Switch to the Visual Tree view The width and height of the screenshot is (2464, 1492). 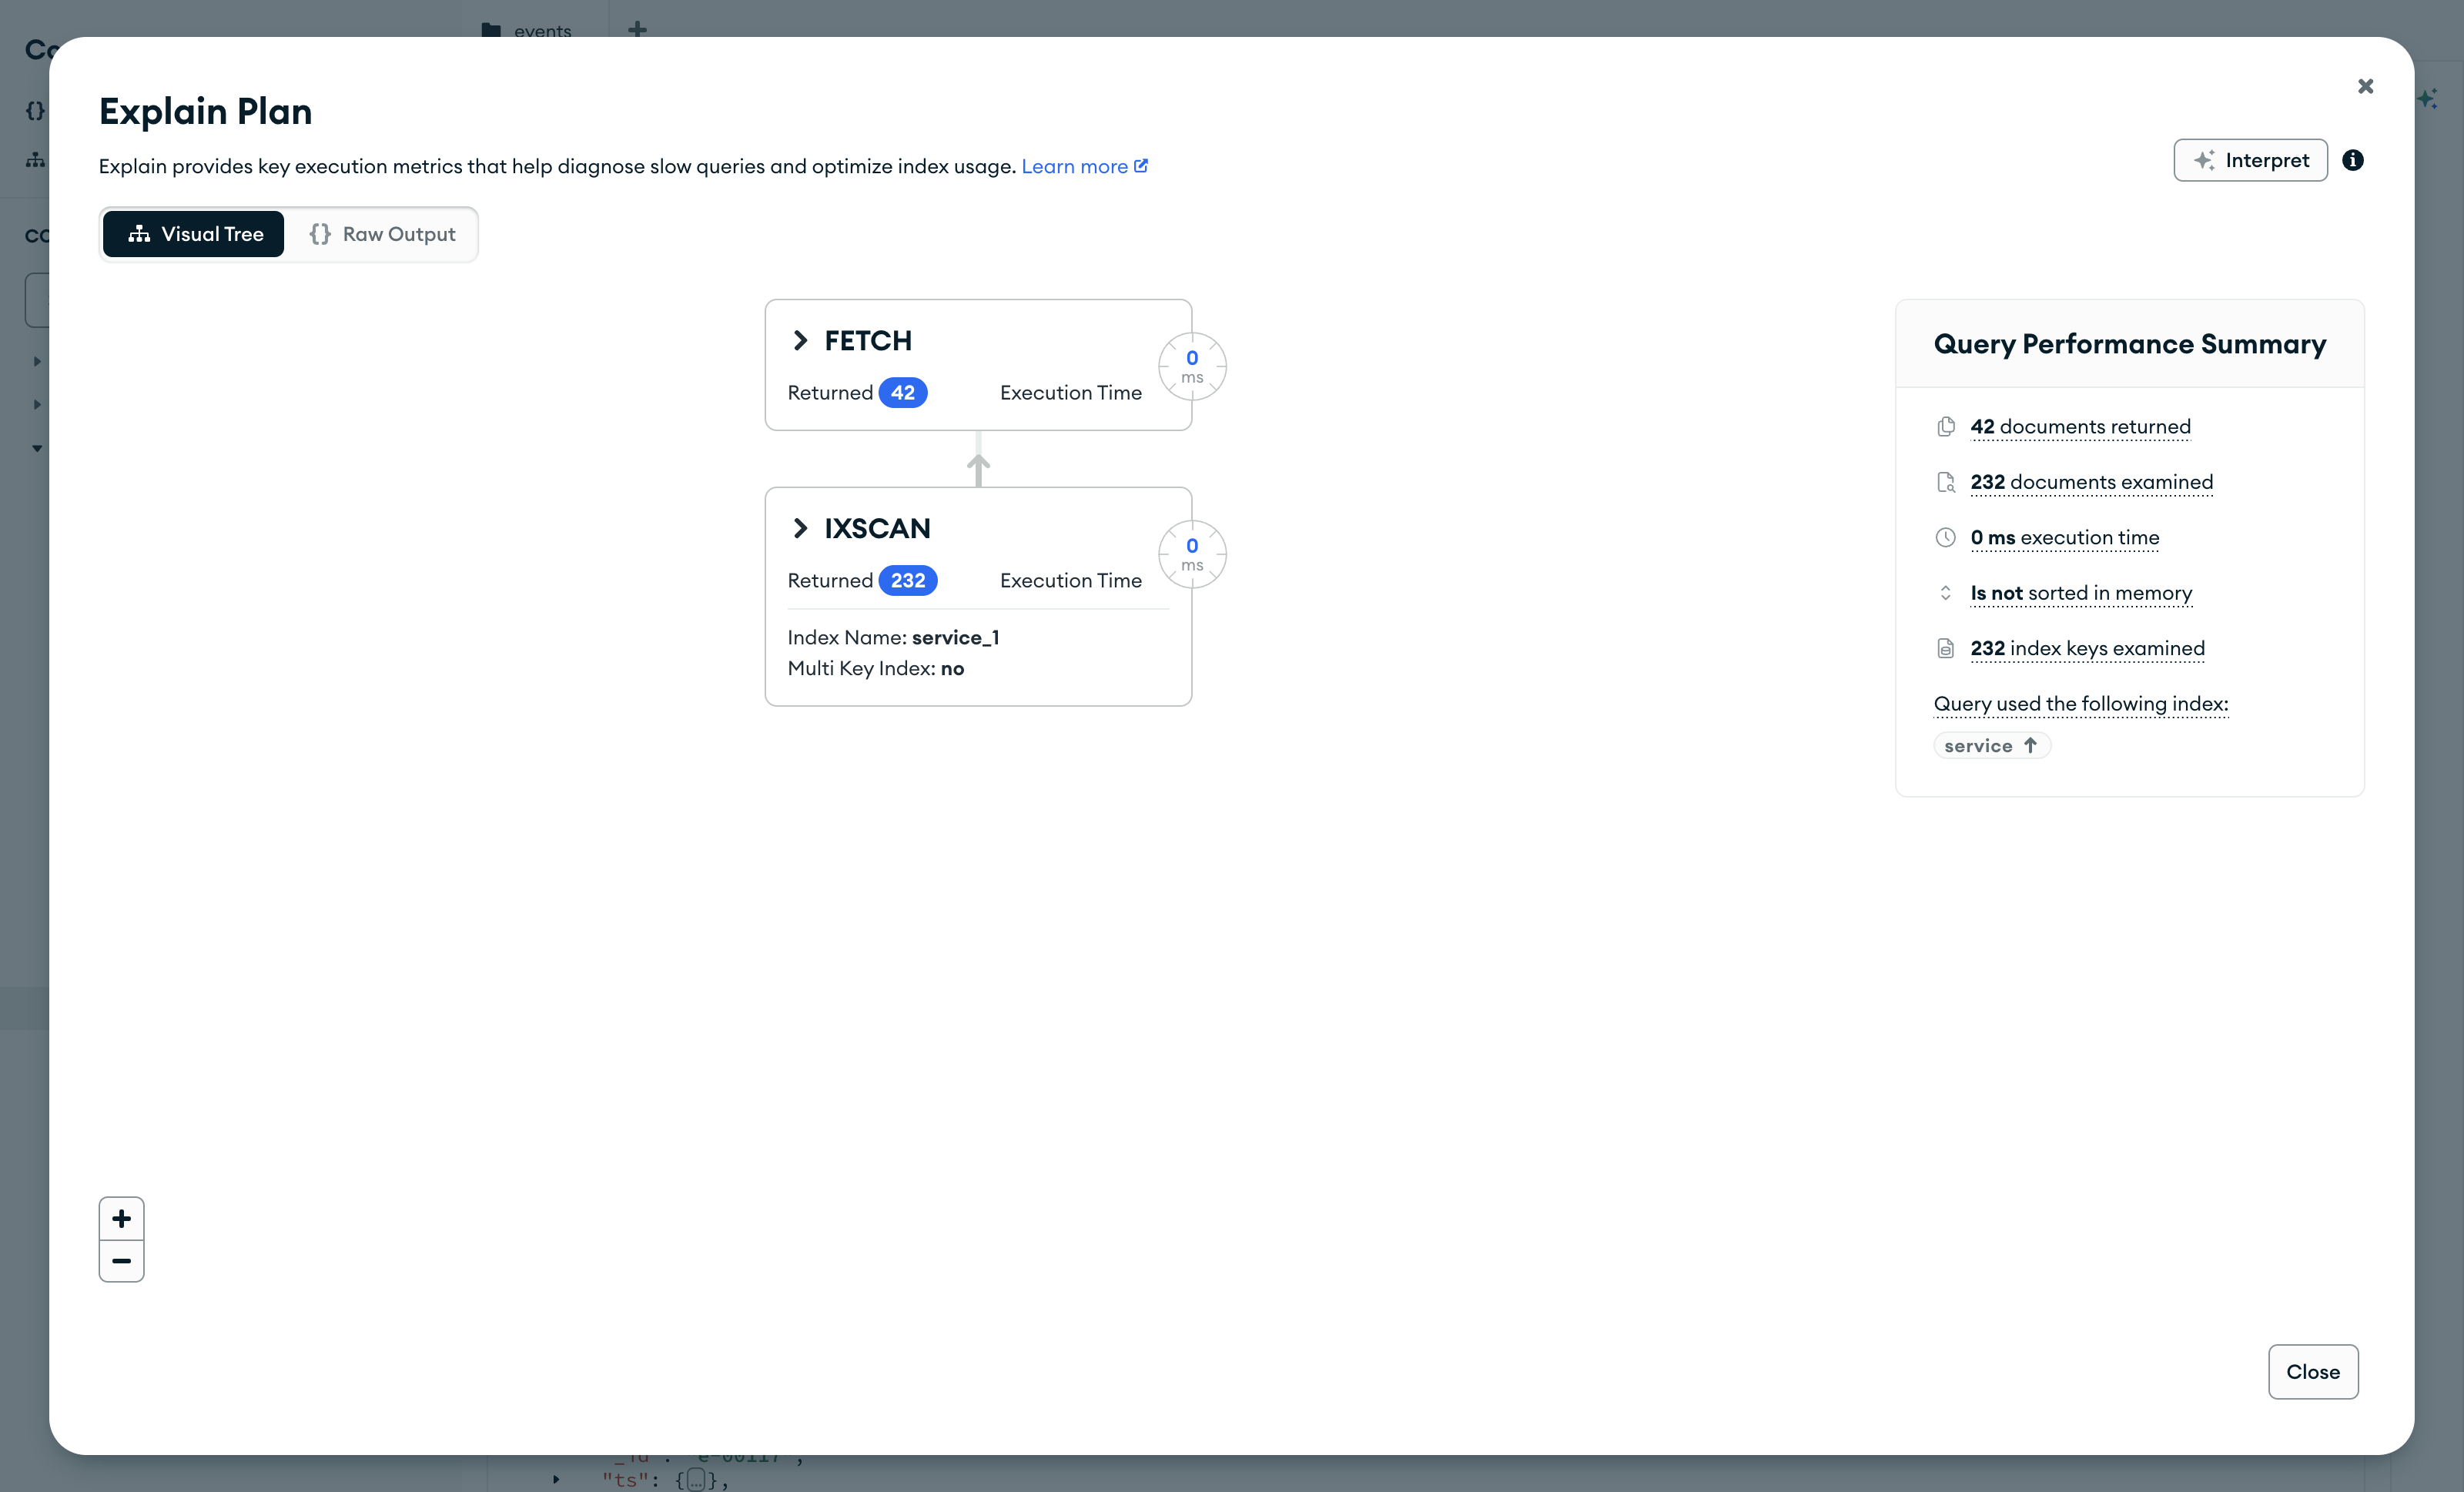coord(194,234)
